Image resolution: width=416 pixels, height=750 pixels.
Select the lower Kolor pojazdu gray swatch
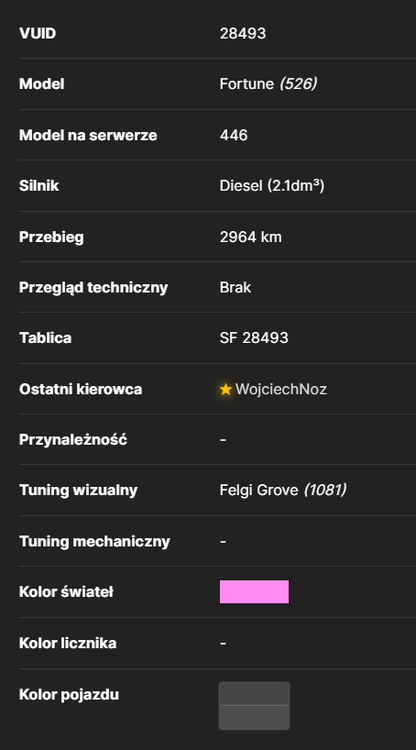254,717
